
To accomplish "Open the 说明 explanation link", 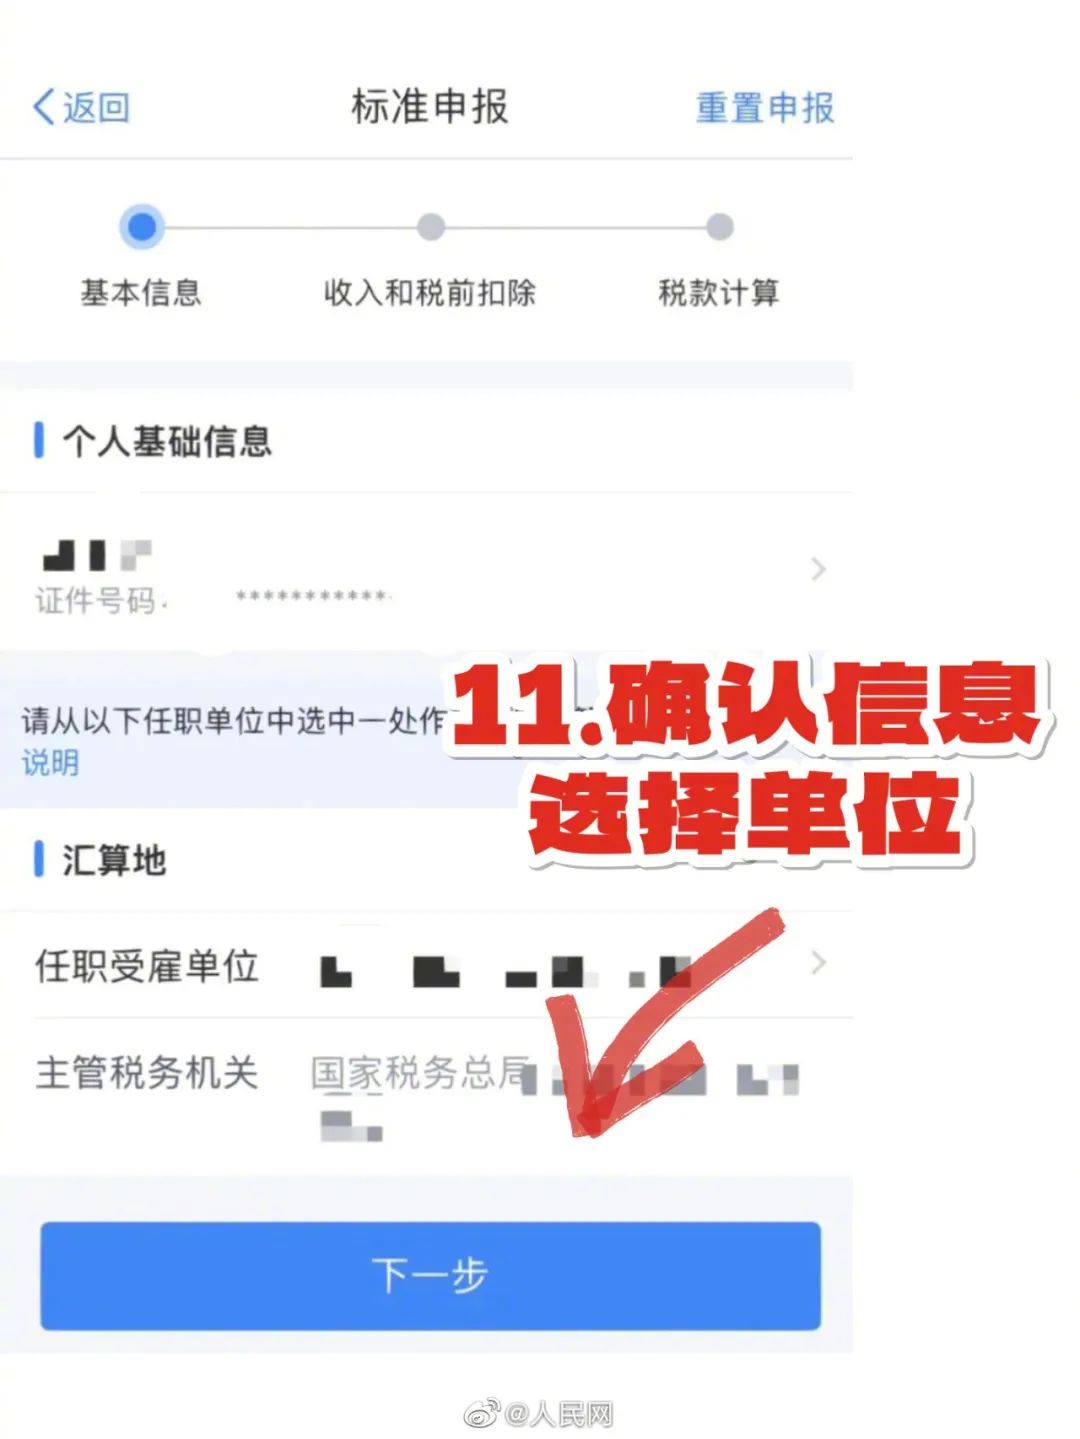I will [50, 763].
